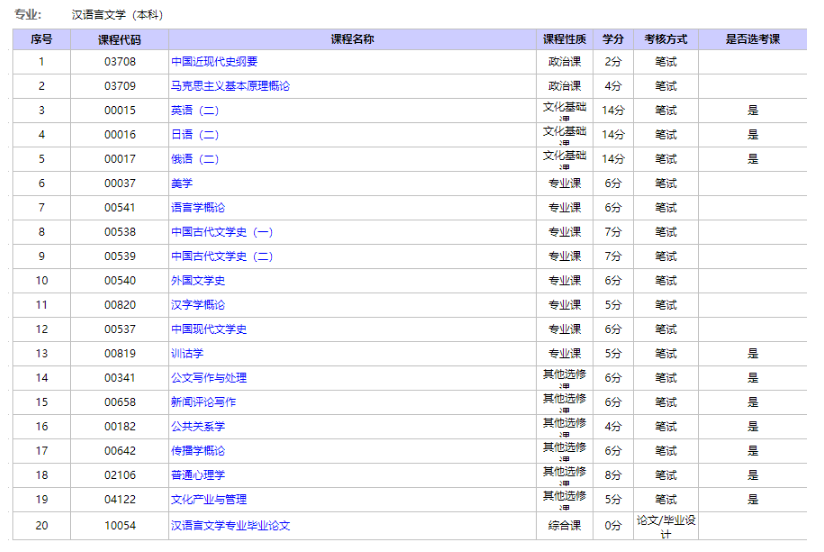Click 汉语言文学（本科） major title text
The image size is (824, 552).
118,15
